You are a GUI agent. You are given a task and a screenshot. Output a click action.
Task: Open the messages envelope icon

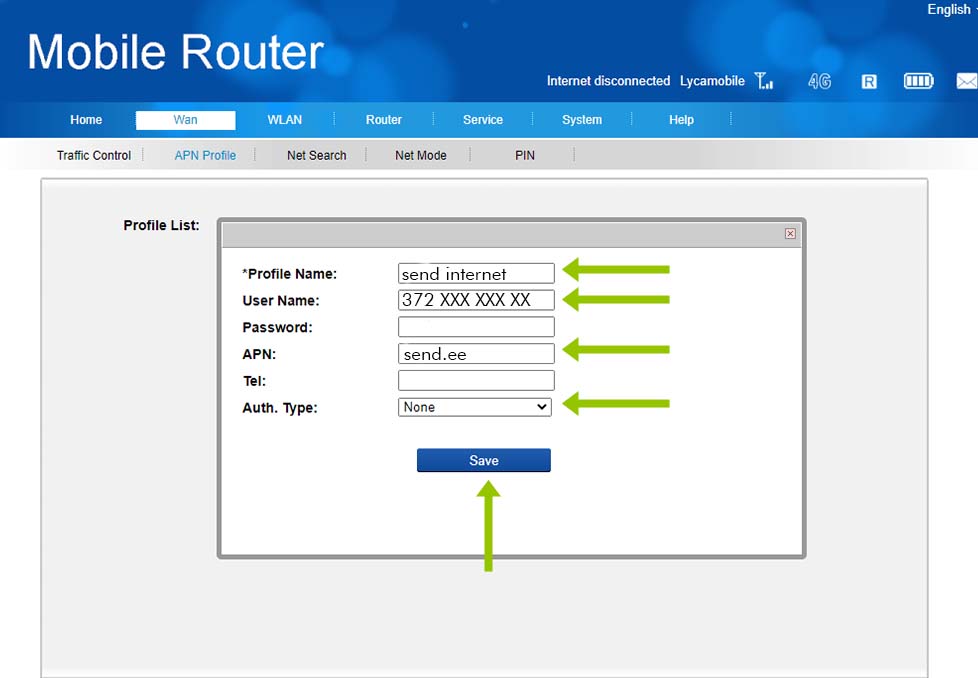coord(966,81)
